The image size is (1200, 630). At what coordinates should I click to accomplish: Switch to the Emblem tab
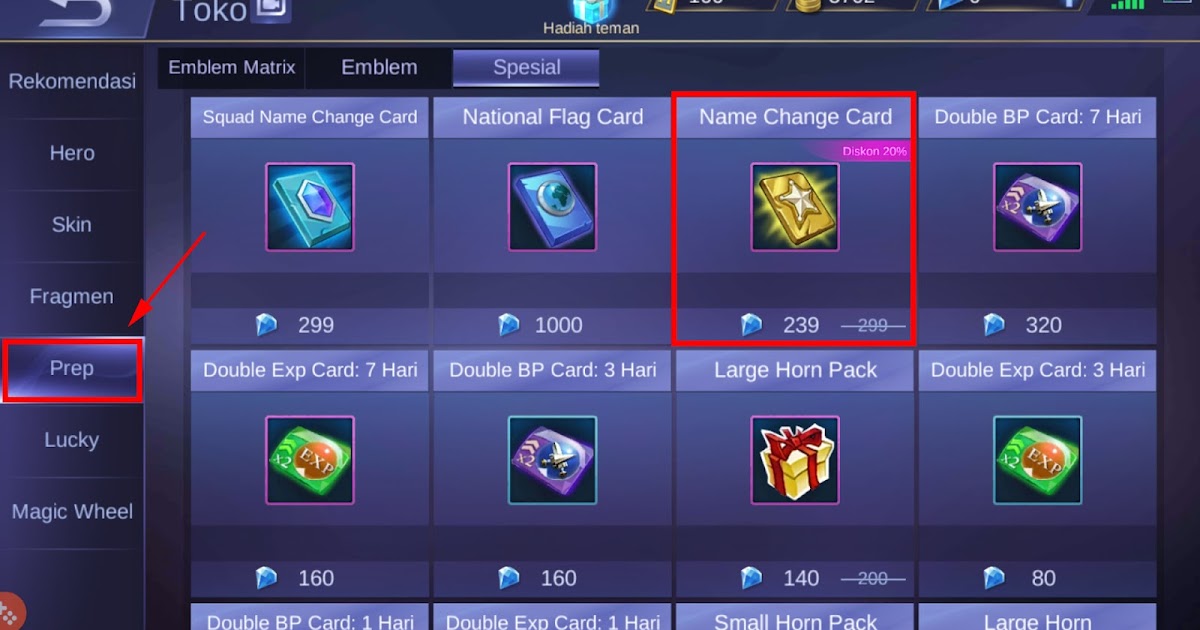tap(379, 68)
